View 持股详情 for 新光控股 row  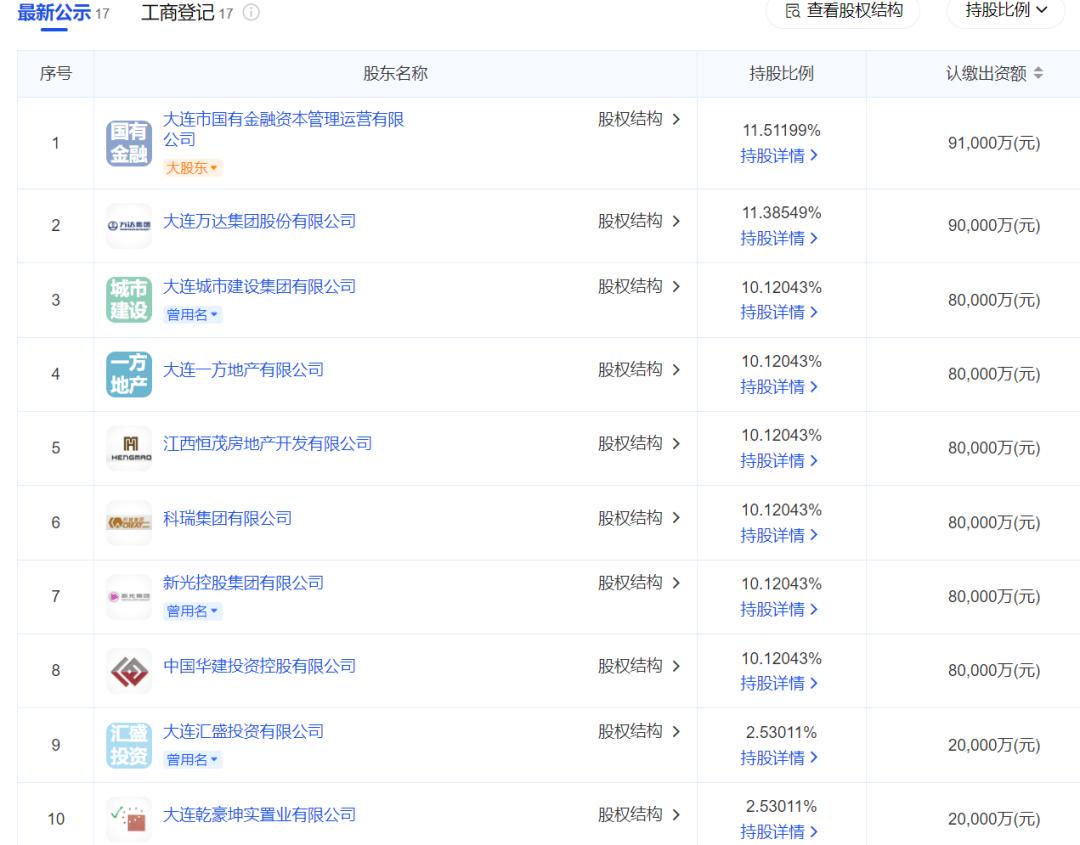click(x=779, y=609)
